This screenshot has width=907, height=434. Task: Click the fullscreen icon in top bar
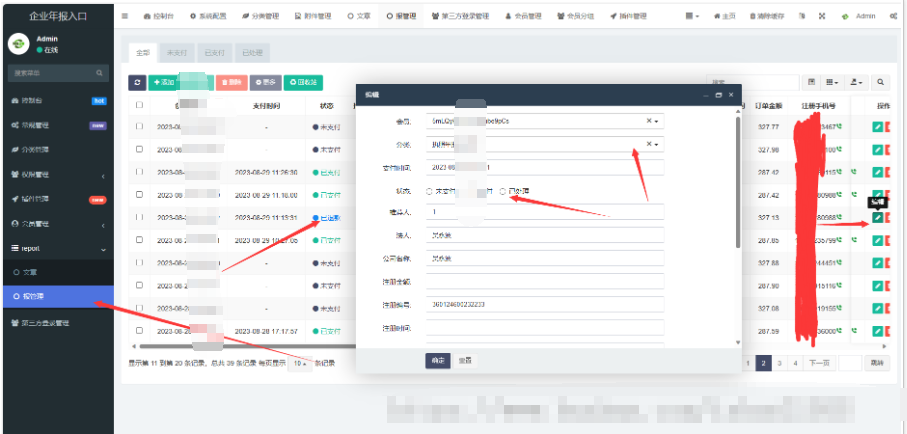click(x=822, y=17)
